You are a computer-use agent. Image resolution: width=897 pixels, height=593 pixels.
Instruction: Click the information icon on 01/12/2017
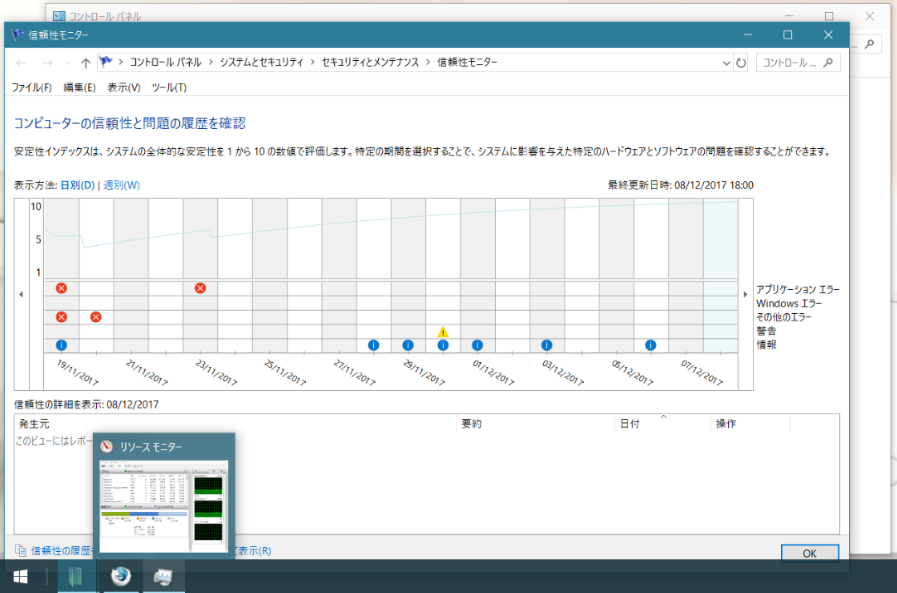pos(477,345)
